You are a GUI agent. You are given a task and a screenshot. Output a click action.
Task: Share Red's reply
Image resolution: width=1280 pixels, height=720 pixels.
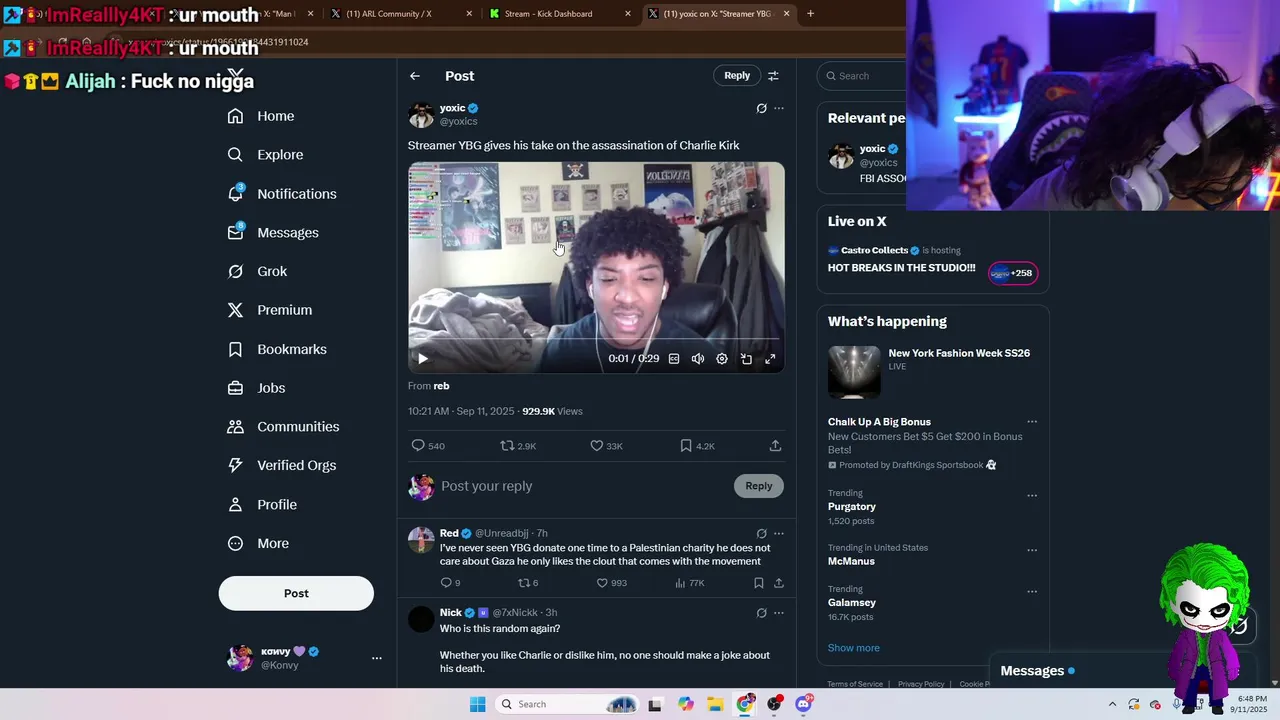pos(779,583)
